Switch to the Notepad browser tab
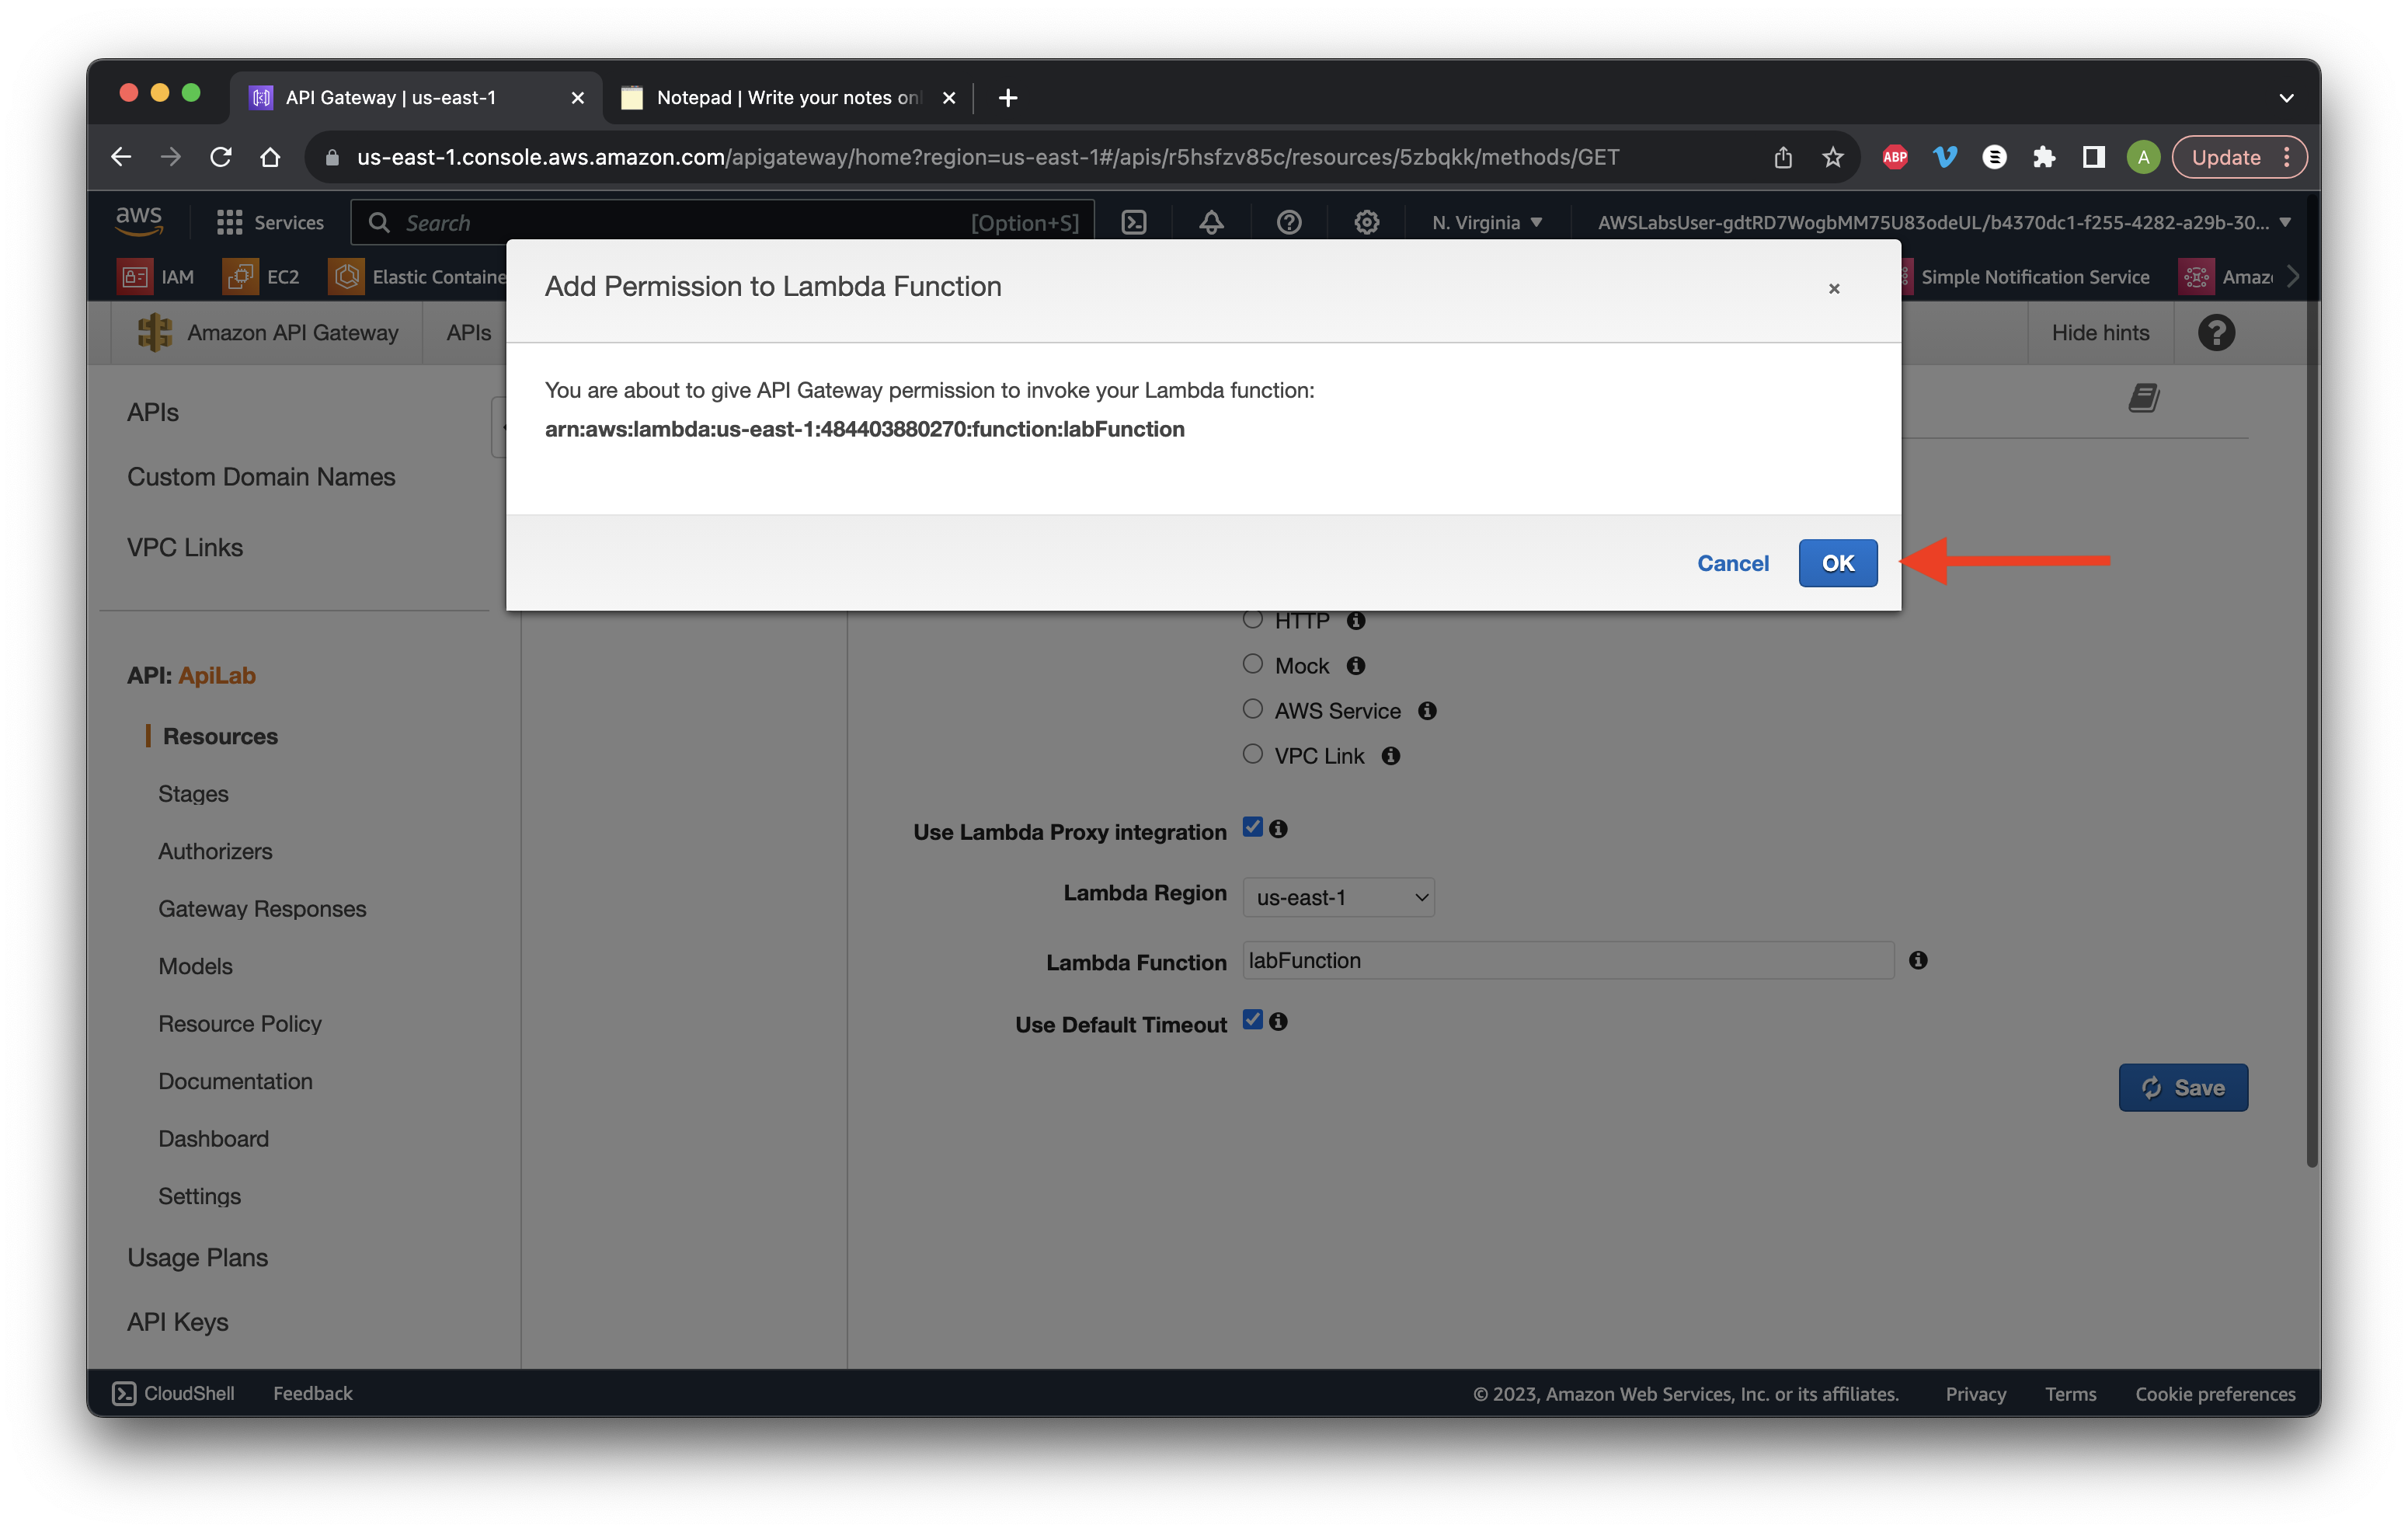 tap(786, 98)
